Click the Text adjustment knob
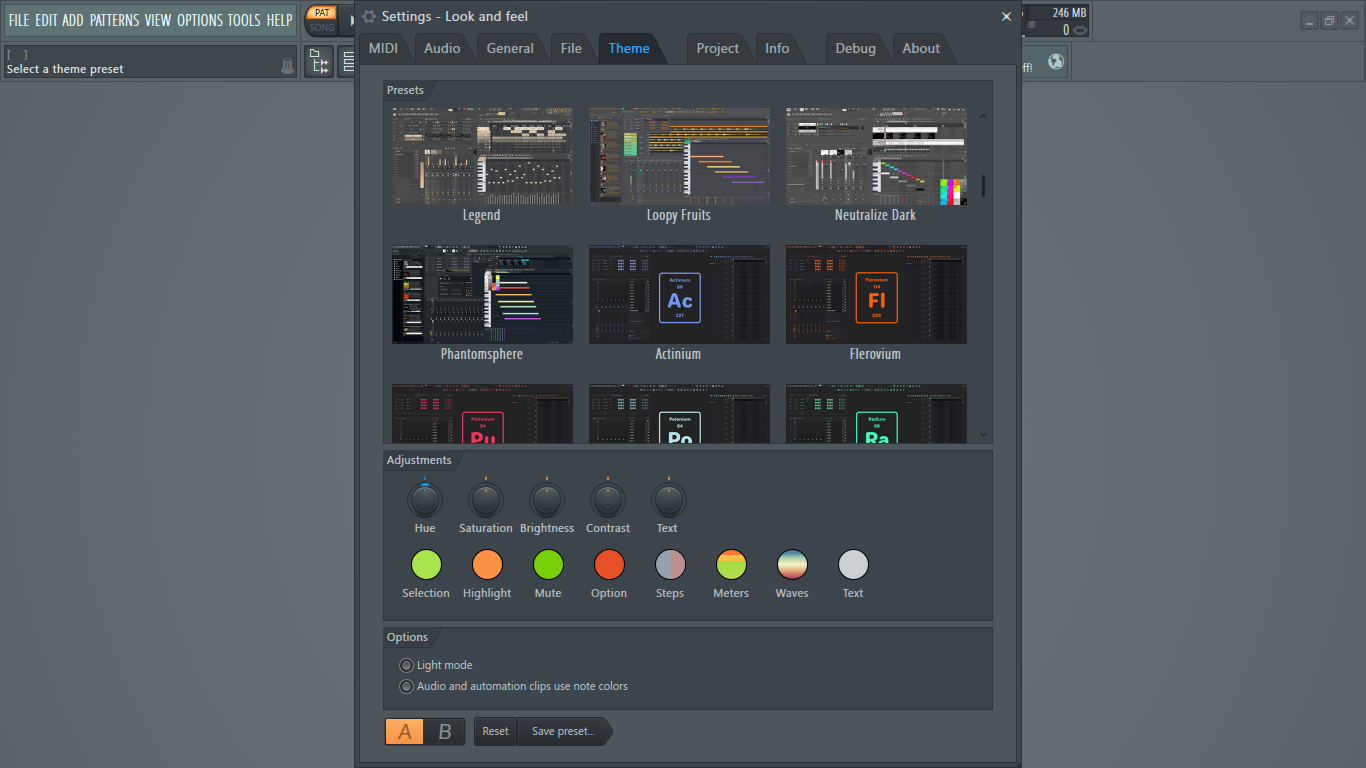The height and width of the screenshot is (768, 1366). (669, 500)
